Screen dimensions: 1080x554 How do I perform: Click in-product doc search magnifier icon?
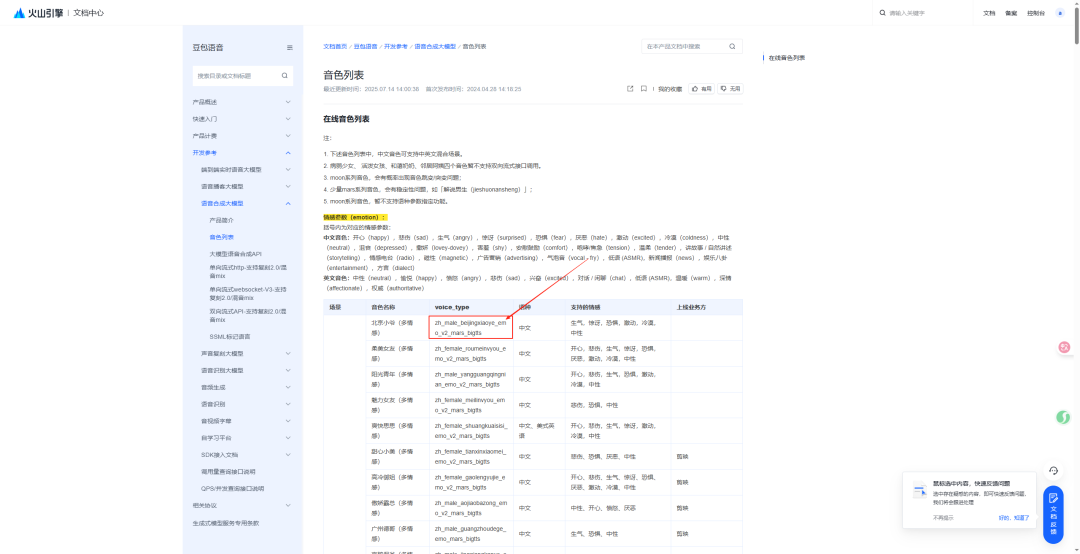point(732,46)
